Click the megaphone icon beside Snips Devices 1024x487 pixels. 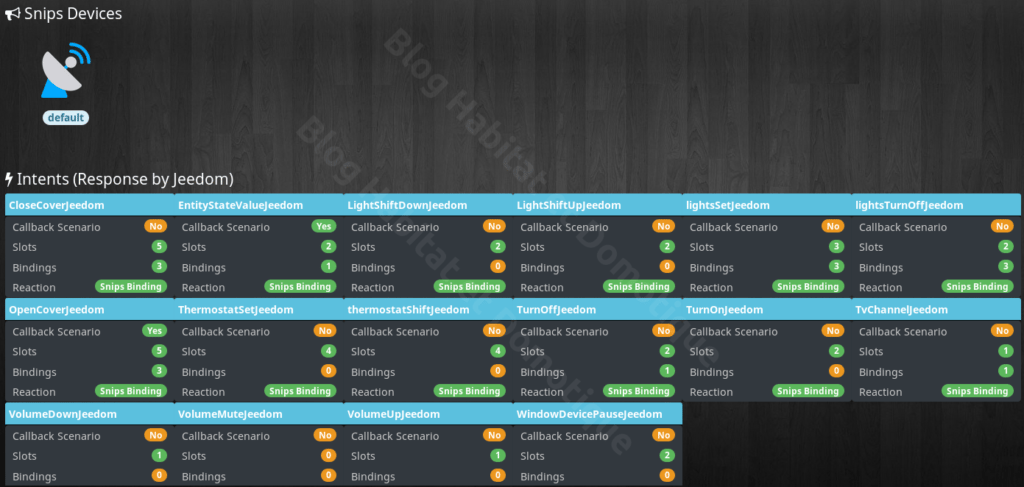click(x=12, y=14)
